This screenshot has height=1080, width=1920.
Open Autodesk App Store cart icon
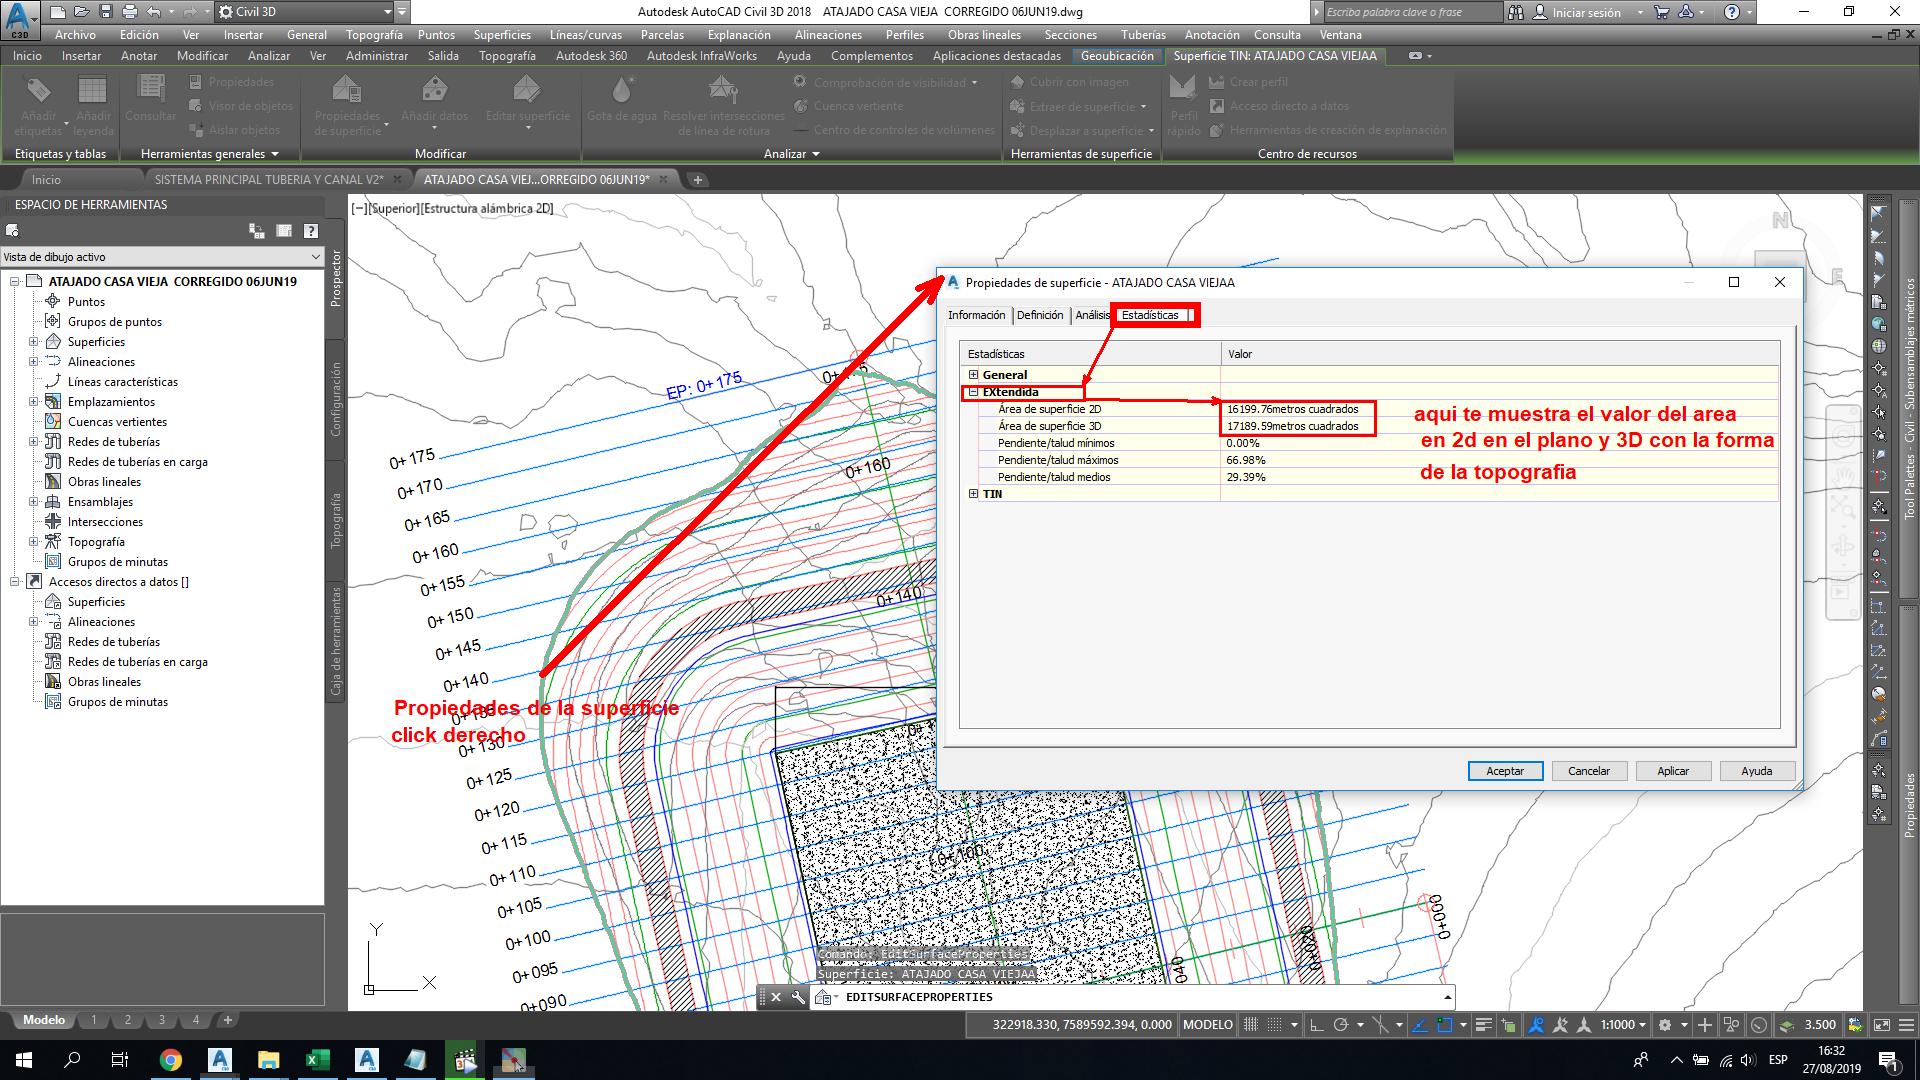[x=1662, y=12]
